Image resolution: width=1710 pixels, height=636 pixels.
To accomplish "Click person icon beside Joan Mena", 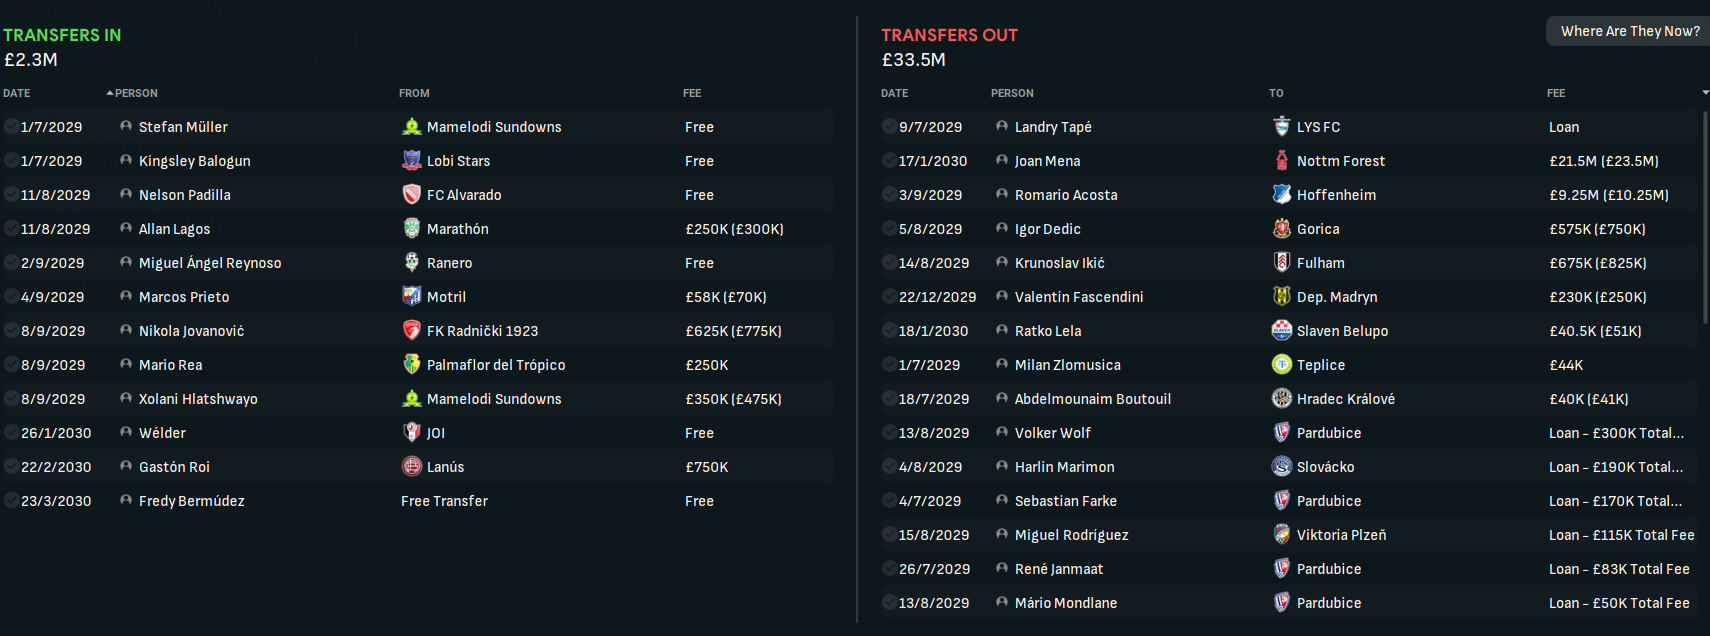I will pyautogui.click(x=1002, y=161).
